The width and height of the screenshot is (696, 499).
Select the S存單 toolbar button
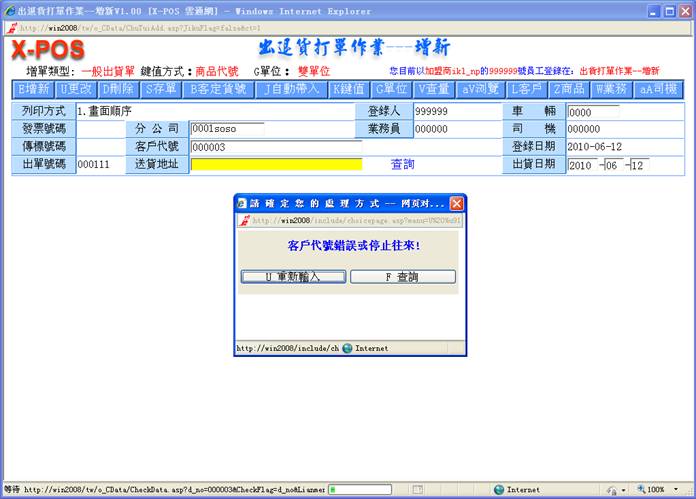pos(159,89)
